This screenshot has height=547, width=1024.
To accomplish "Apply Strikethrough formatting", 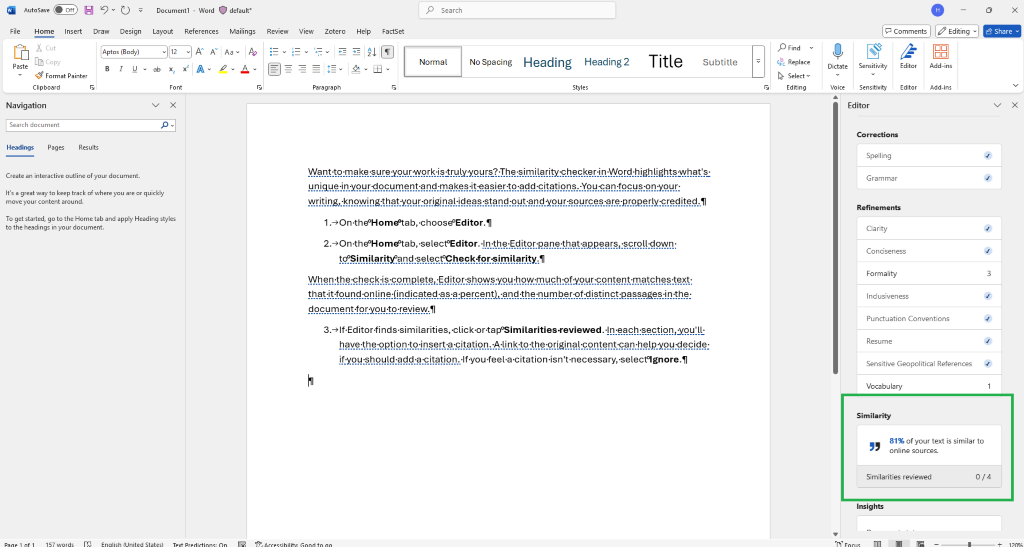I will (x=157, y=69).
